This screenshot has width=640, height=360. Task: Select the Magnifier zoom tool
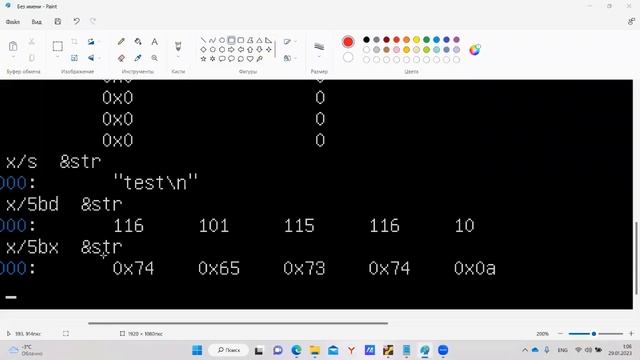(x=154, y=58)
